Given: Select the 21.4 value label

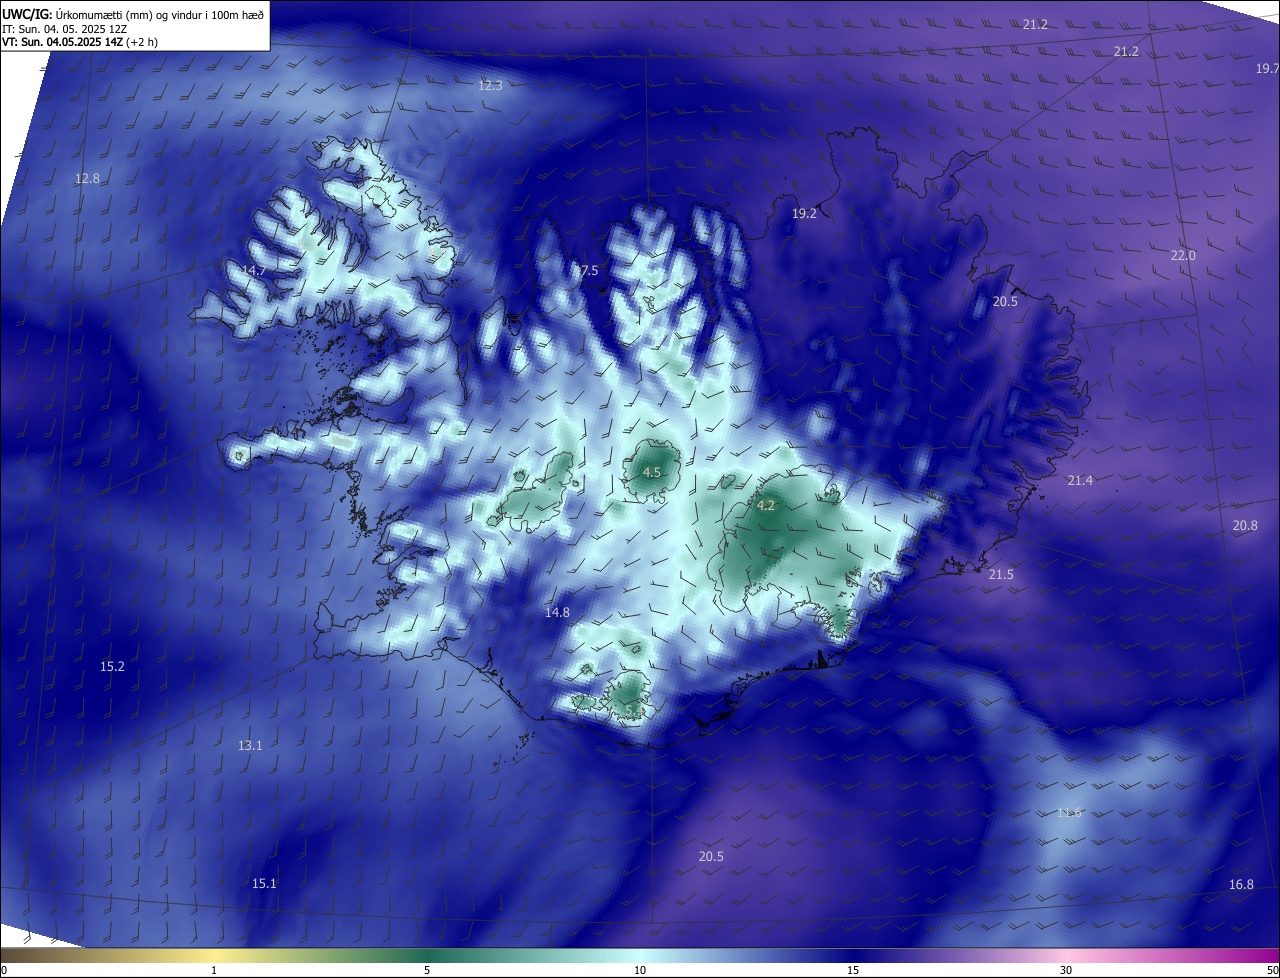Looking at the screenshot, I should (1080, 481).
